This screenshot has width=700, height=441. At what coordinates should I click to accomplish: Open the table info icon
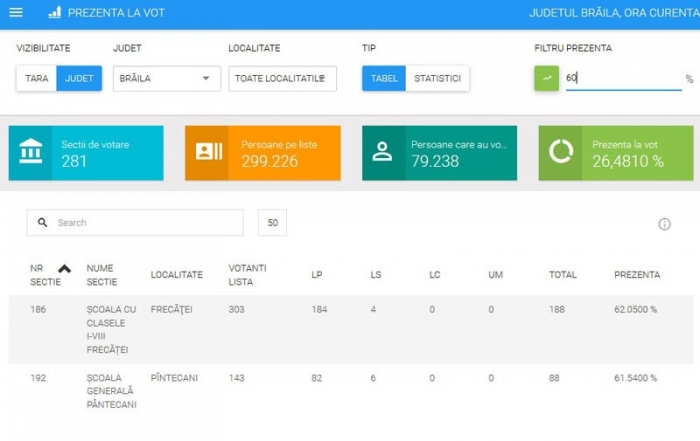click(664, 224)
